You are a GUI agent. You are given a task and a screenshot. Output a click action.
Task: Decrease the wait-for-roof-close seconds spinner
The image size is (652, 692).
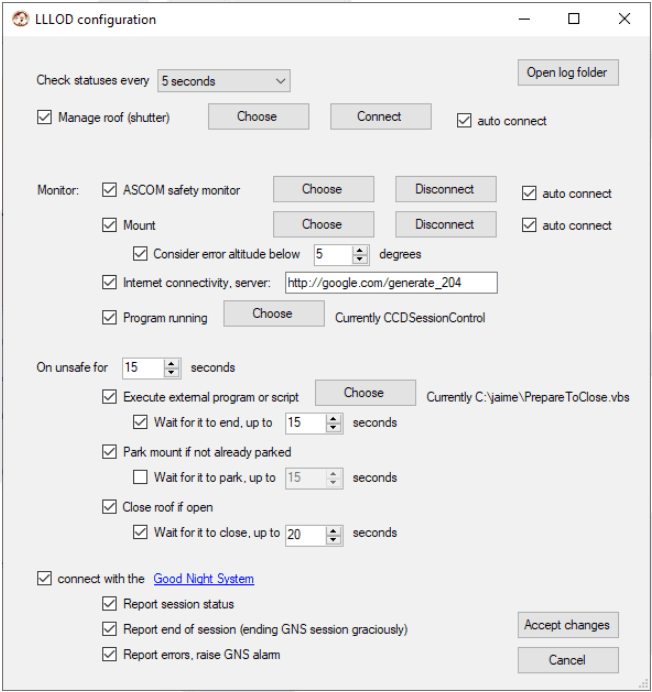333,540
